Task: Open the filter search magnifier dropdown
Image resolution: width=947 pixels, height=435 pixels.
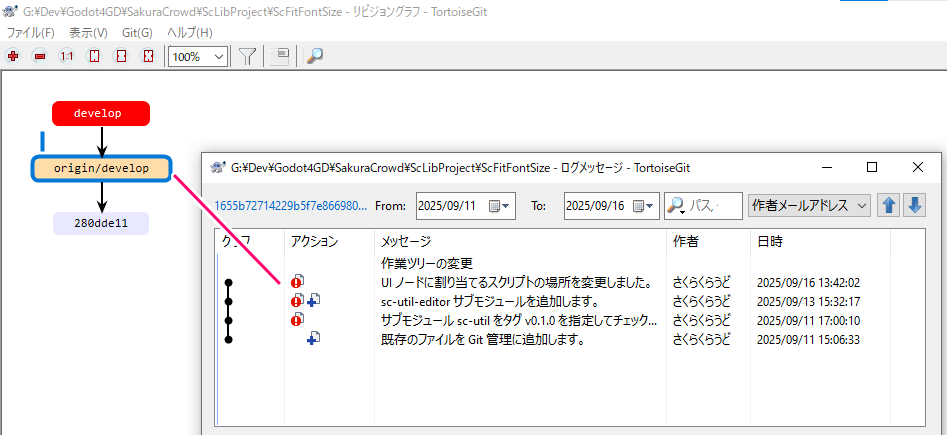Action: [674, 206]
